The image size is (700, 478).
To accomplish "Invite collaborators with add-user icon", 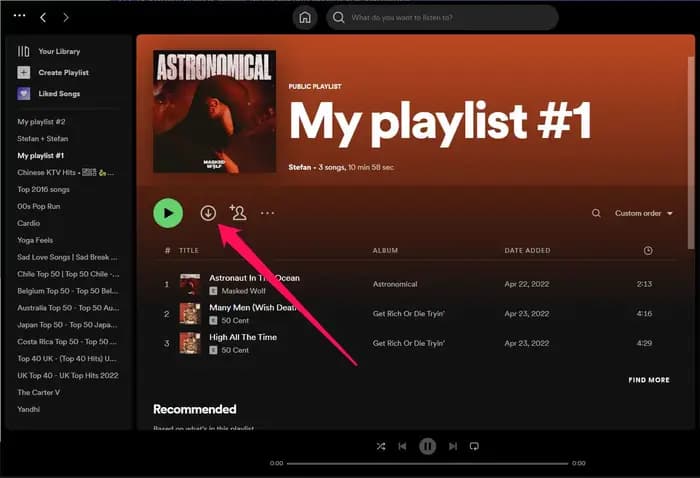I will (238, 212).
